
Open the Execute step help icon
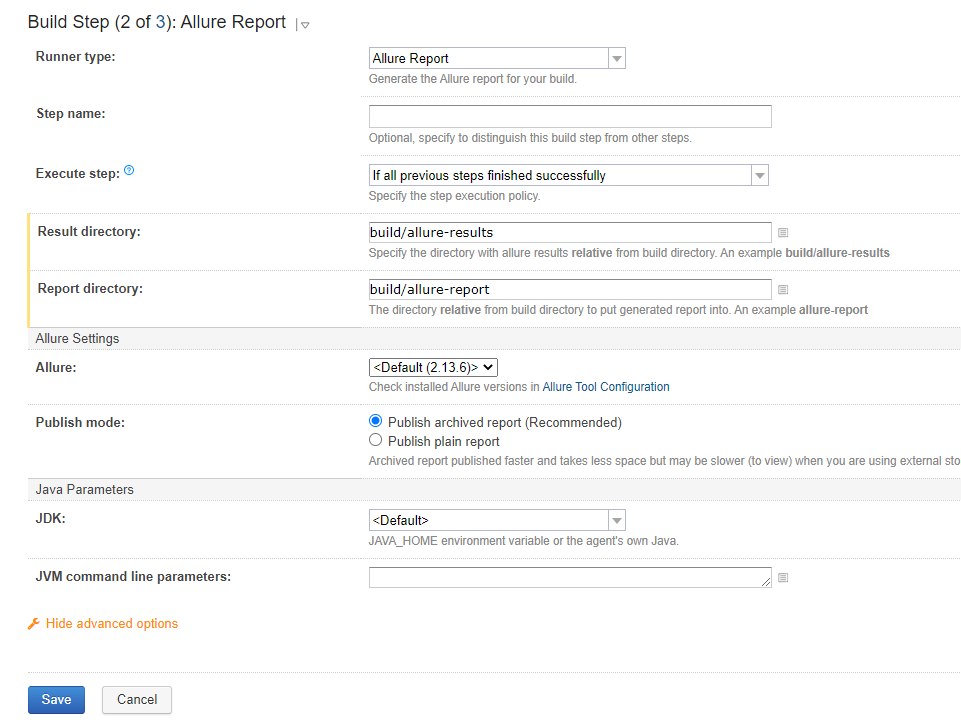[129, 170]
